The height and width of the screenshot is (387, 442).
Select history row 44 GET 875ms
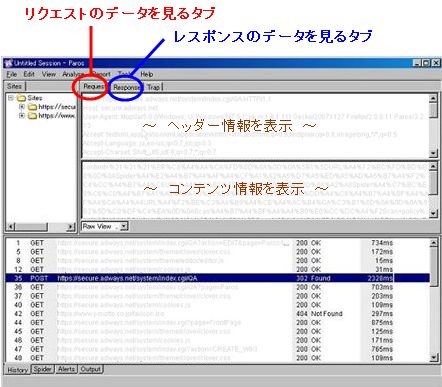pyautogui.click(x=217, y=323)
